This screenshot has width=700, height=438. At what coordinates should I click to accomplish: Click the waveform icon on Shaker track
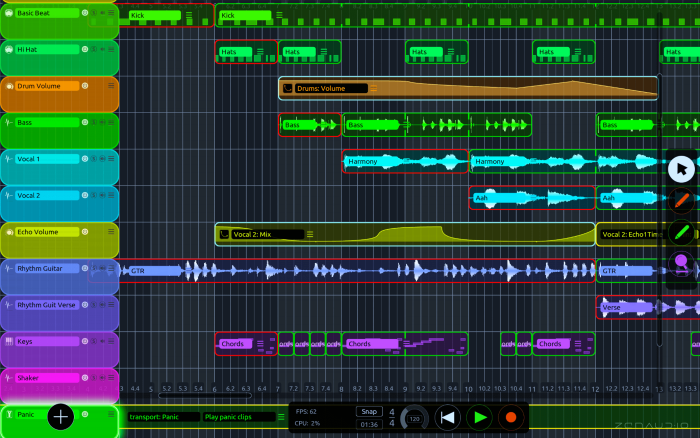coord(9,378)
